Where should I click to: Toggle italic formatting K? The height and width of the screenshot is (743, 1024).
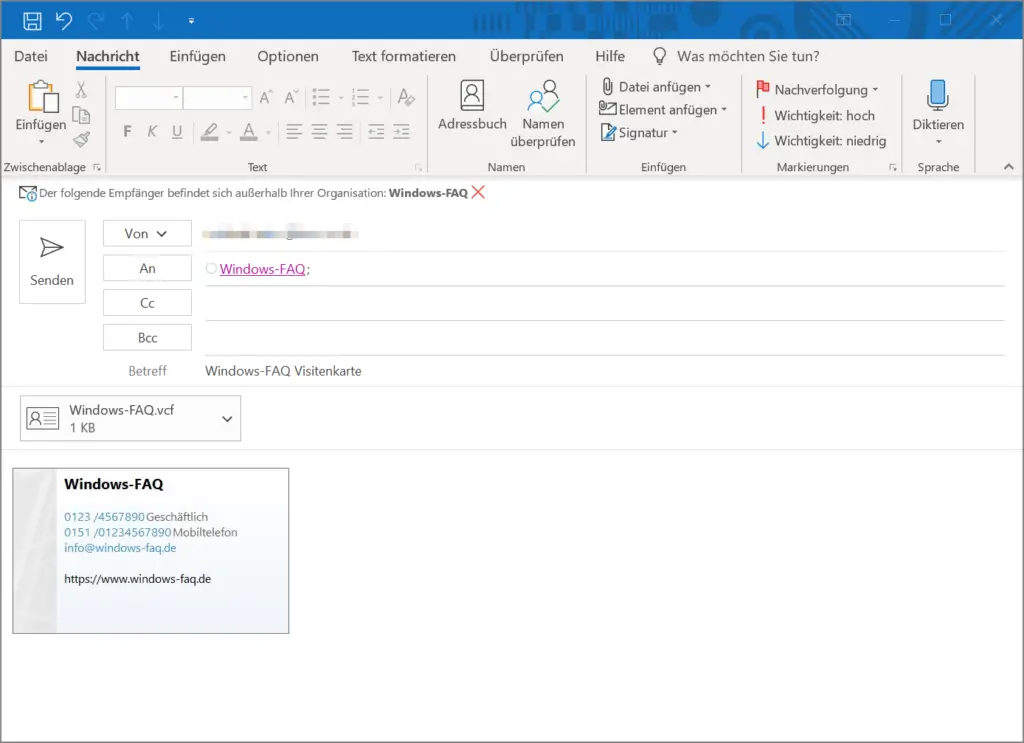(152, 132)
